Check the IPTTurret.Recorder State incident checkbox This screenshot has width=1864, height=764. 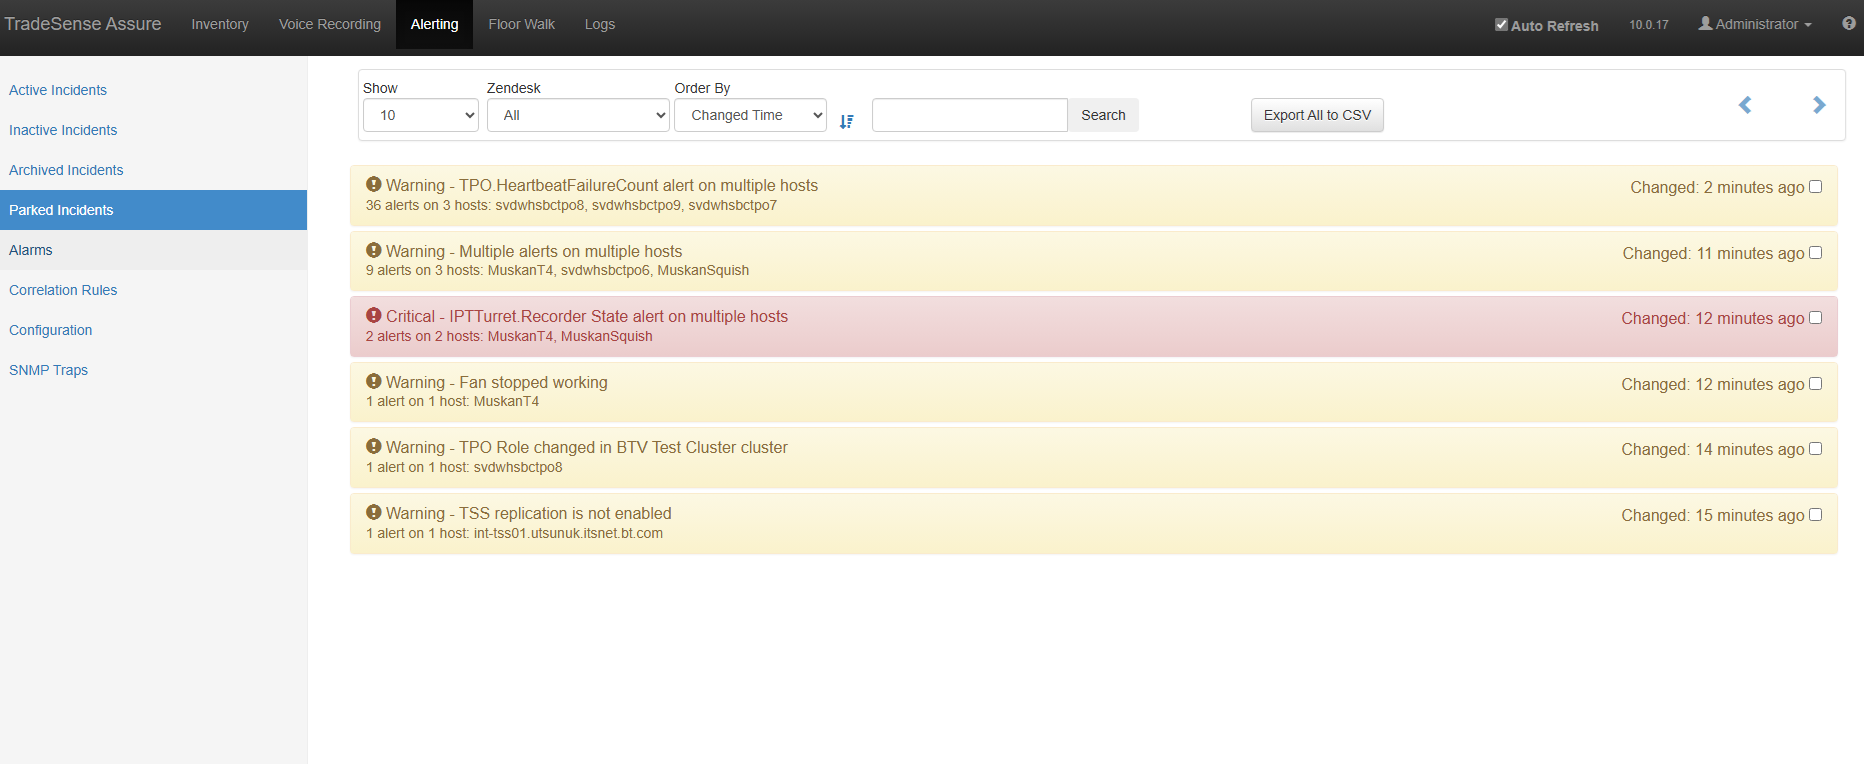click(x=1816, y=318)
